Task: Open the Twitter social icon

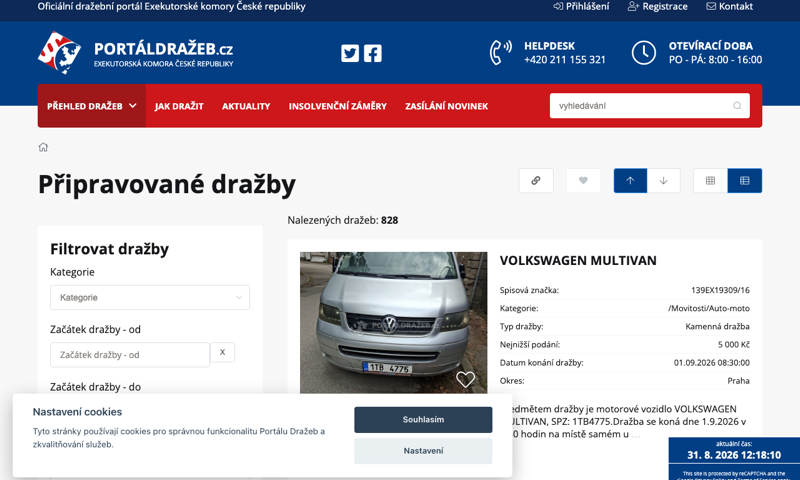Action: coord(350,53)
